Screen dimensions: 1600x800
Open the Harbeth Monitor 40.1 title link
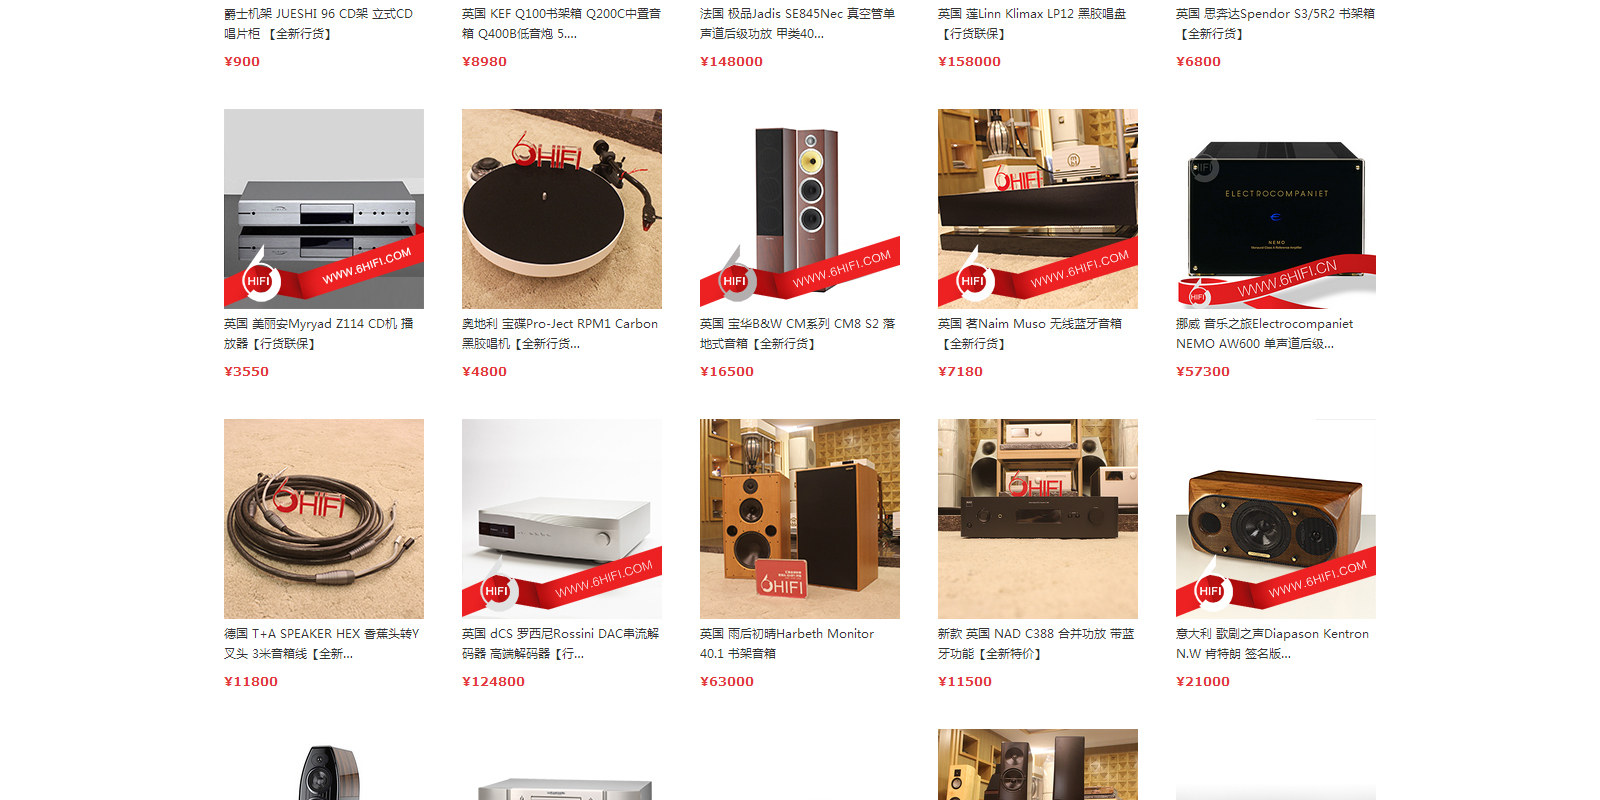pyautogui.click(x=787, y=644)
